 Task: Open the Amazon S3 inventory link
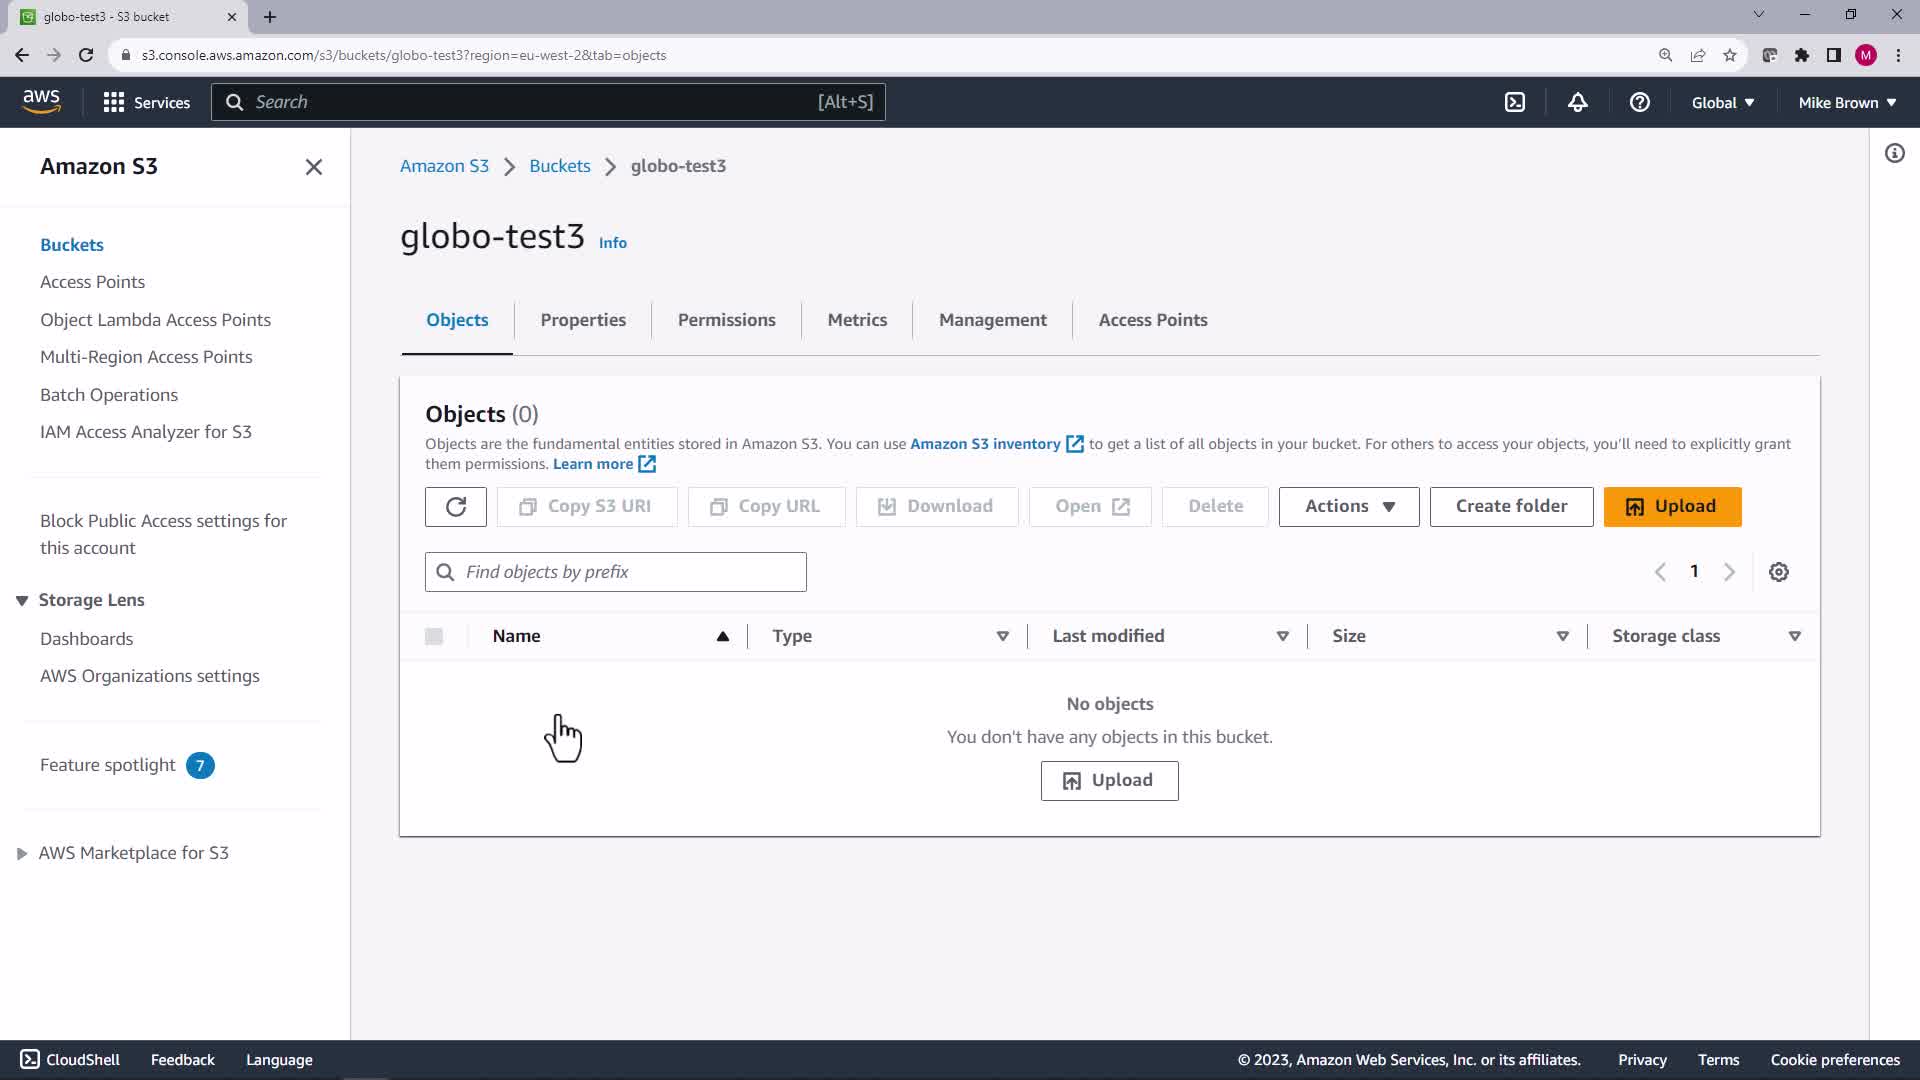[x=985, y=444]
